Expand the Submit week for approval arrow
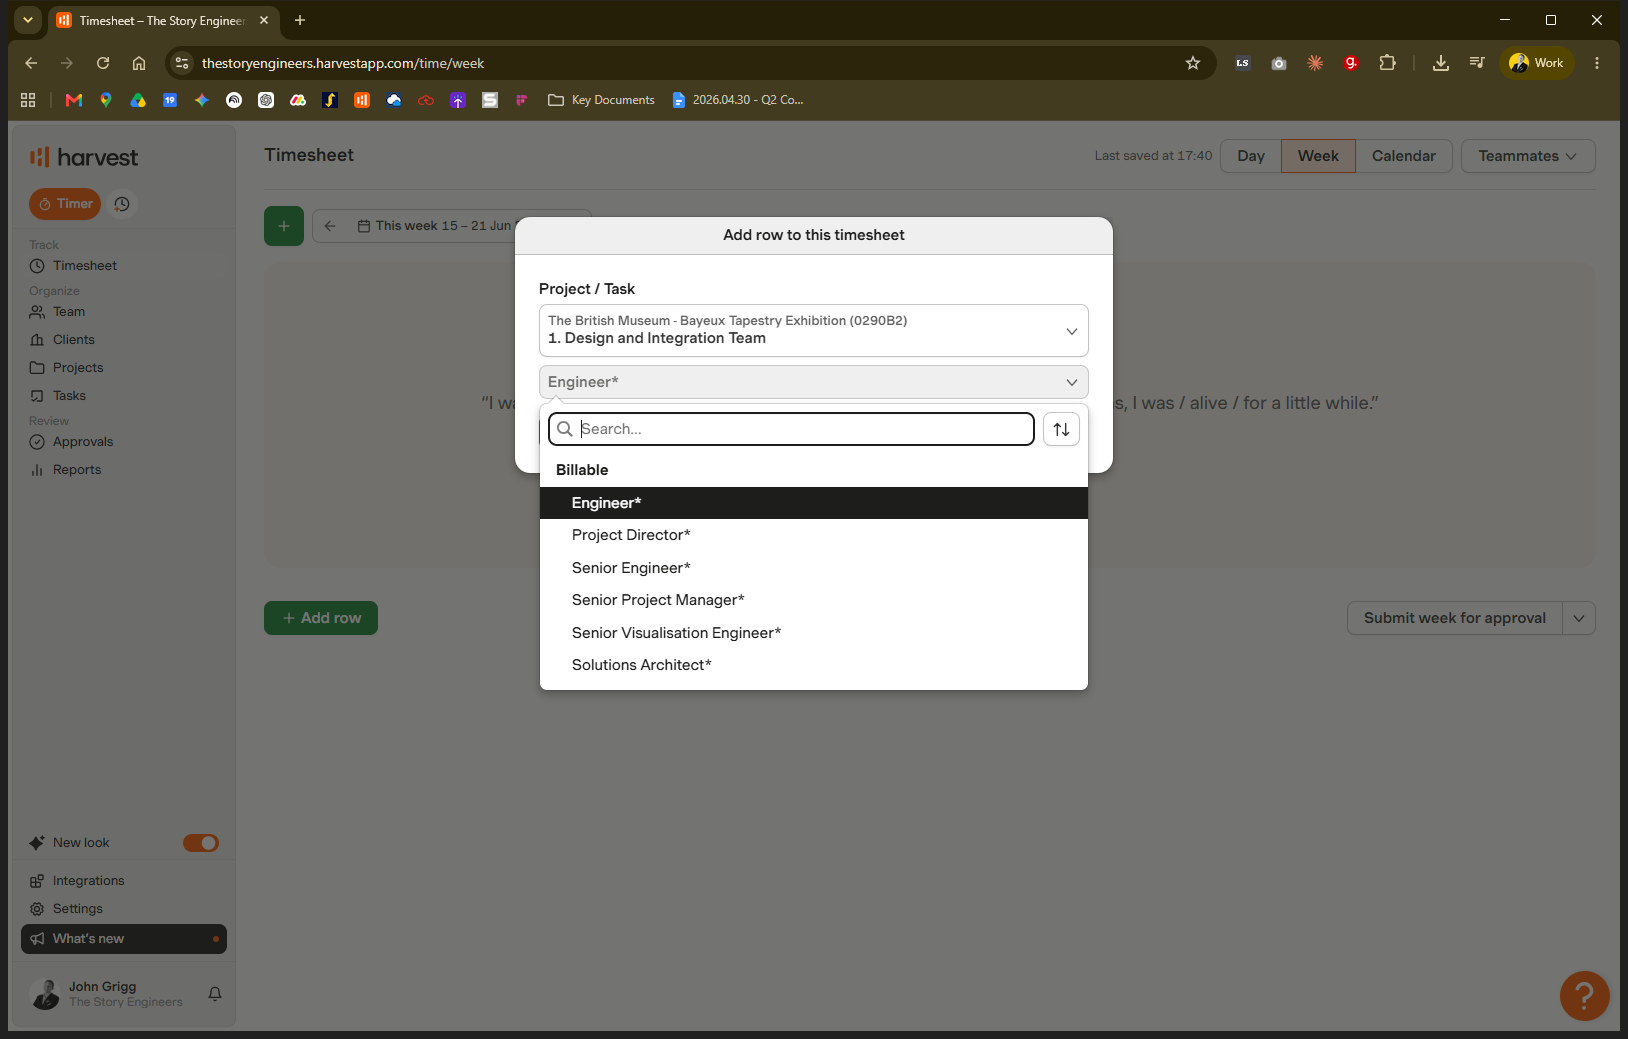The image size is (1628, 1039). pyautogui.click(x=1579, y=618)
